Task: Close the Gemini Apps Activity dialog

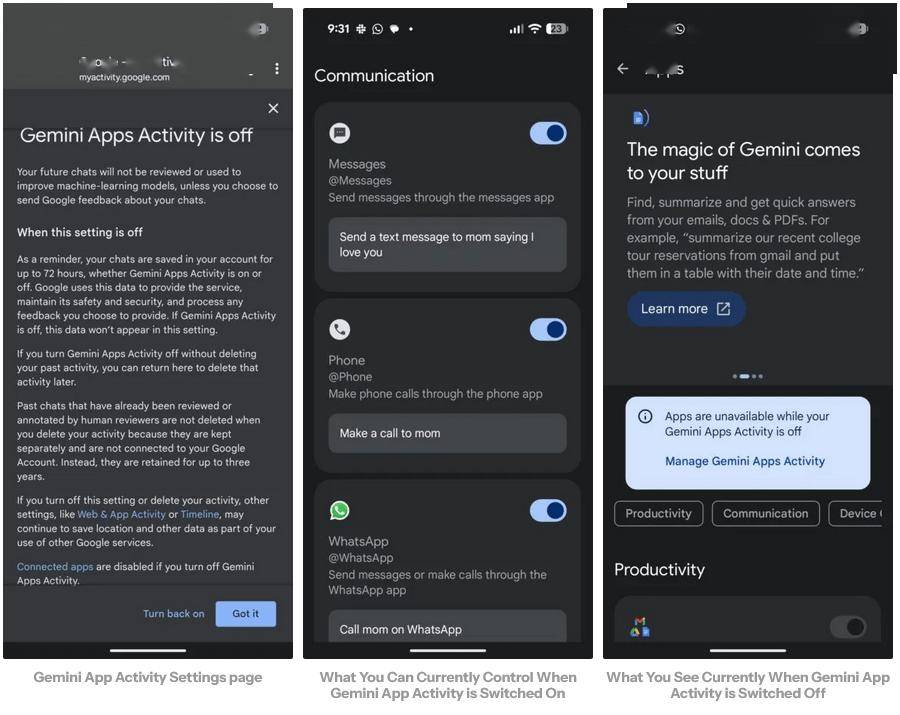Action: (x=273, y=108)
